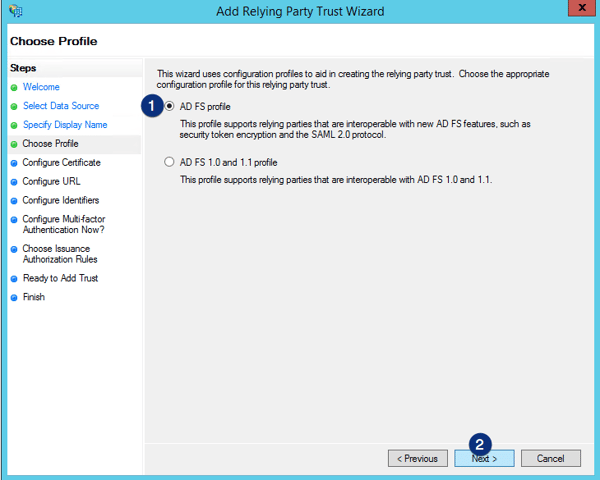
Task: Open the Welcome step link
Action: pos(41,87)
